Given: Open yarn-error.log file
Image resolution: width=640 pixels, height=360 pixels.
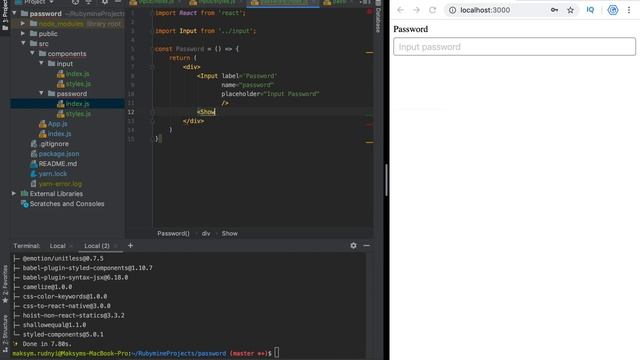Looking at the screenshot, I should tap(60, 184).
